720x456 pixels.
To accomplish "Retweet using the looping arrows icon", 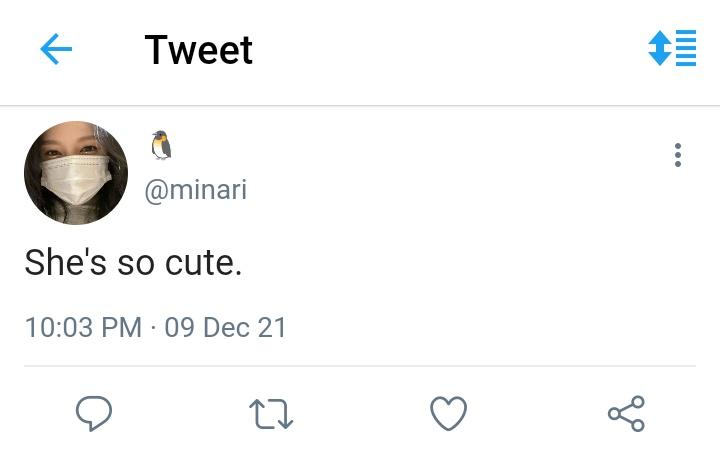I will pyautogui.click(x=271, y=414).
